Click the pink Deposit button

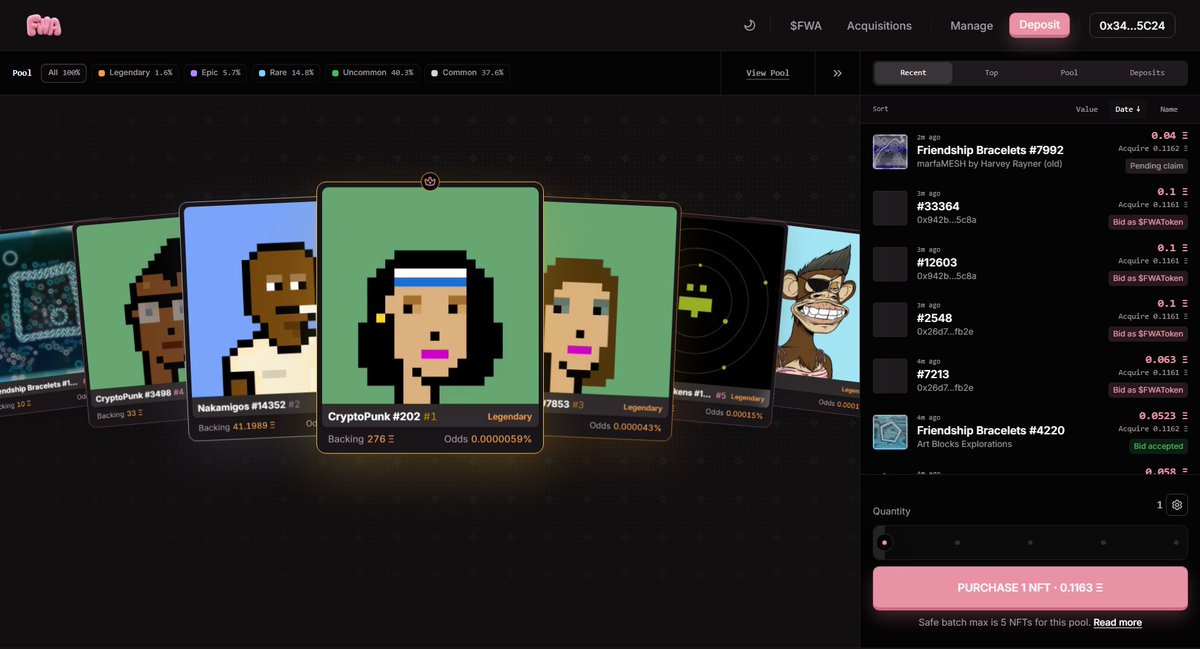tap(1039, 25)
